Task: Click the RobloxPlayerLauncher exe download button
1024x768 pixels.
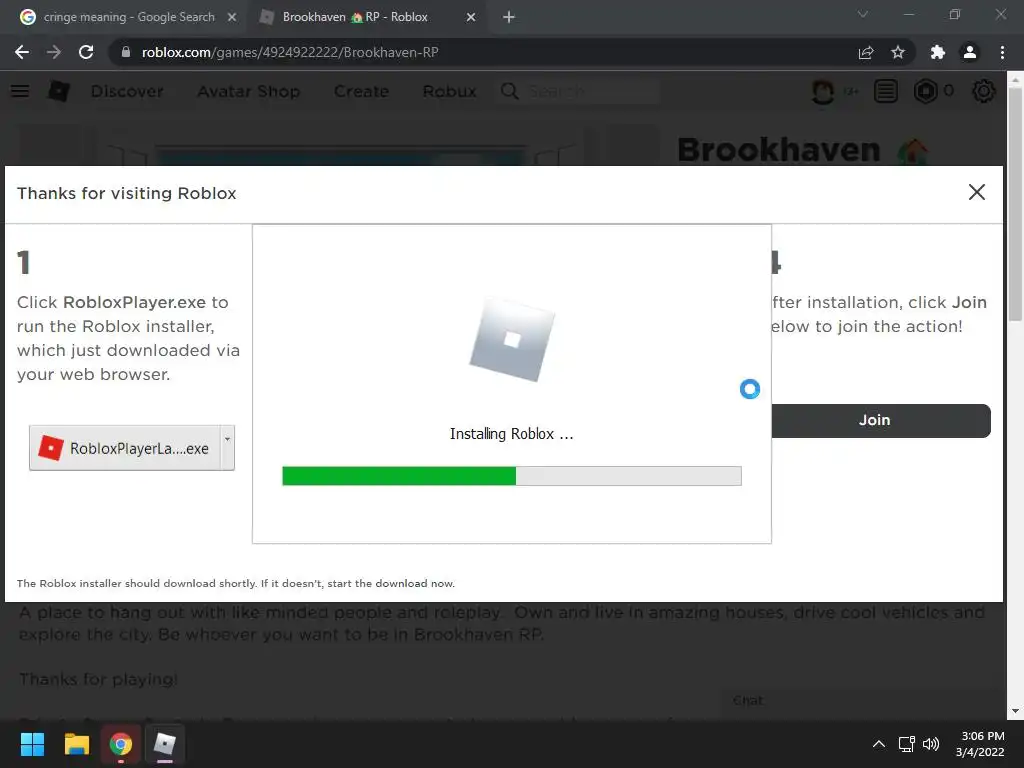Action: [x=125, y=448]
